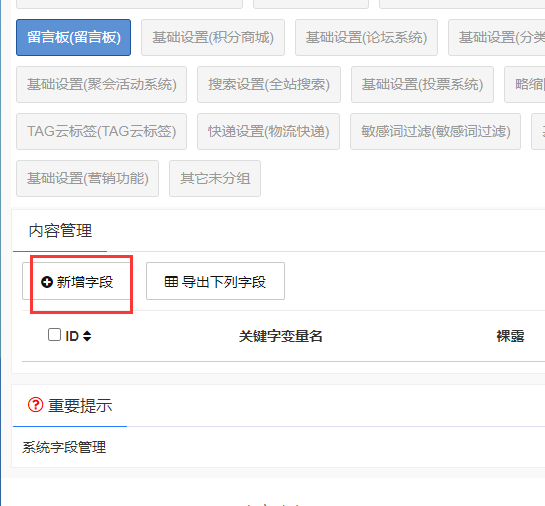Select the 留言板(留言板) group tab
This screenshot has width=545, height=506.
(73, 38)
